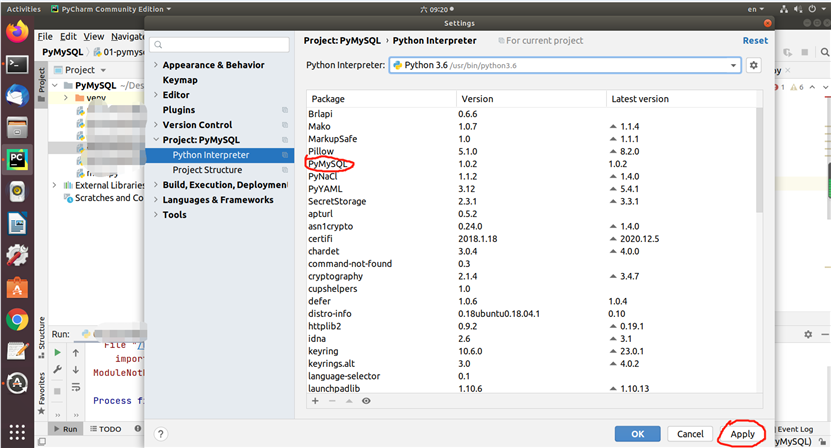Open the Edit menu
Viewport: 831px width, 448px height.
pos(68,36)
